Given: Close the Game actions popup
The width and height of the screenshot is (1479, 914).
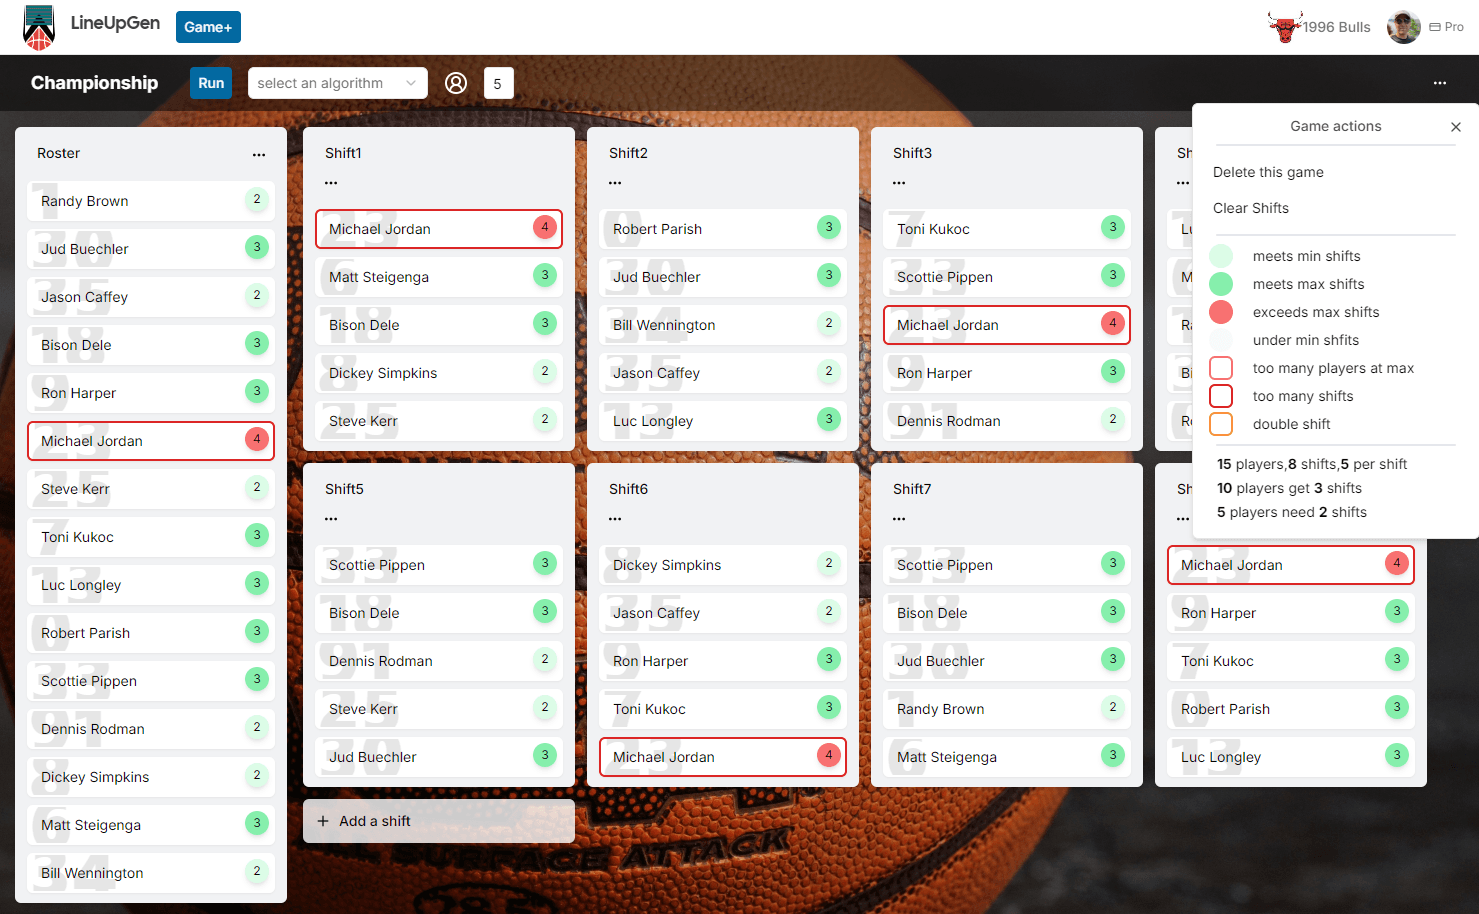Looking at the screenshot, I should tap(1456, 127).
